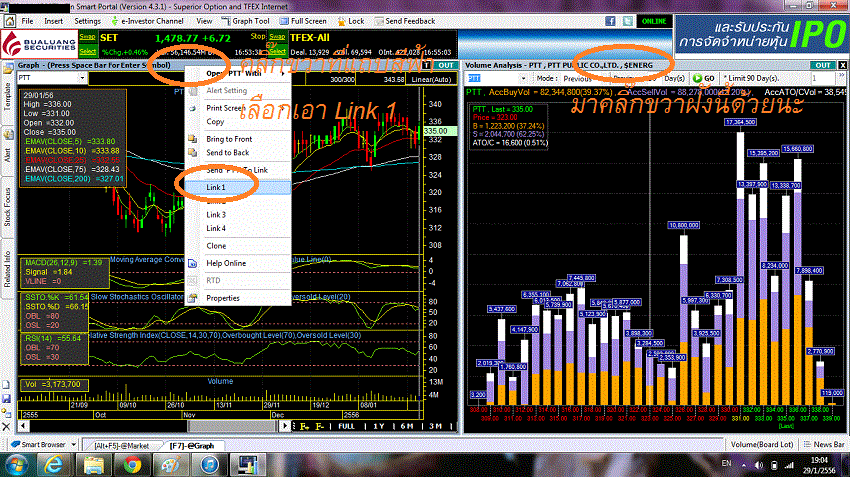Image resolution: width=850 pixels, height=477 pixels.
Task: Click the F- zoom button
Action: pos(320,426)
